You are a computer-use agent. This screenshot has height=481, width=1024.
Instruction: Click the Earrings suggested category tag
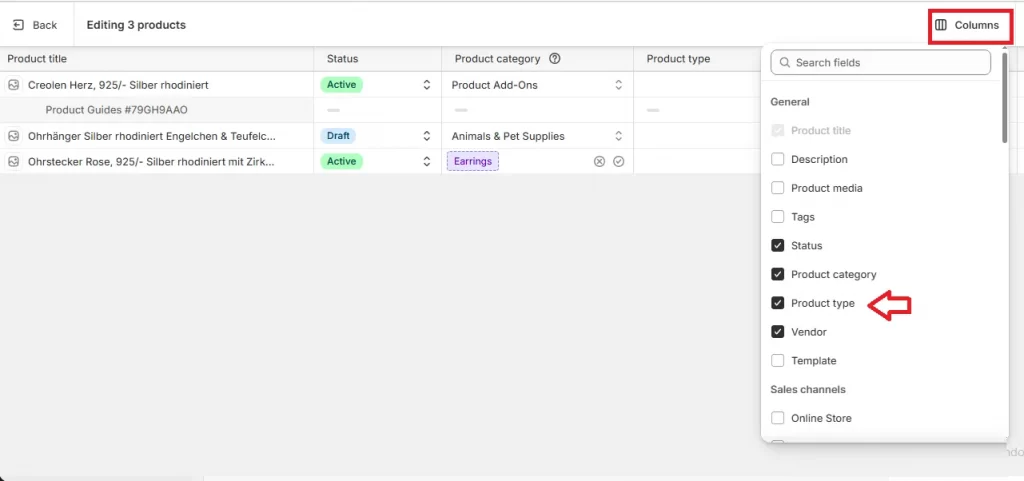click(473, 161)
